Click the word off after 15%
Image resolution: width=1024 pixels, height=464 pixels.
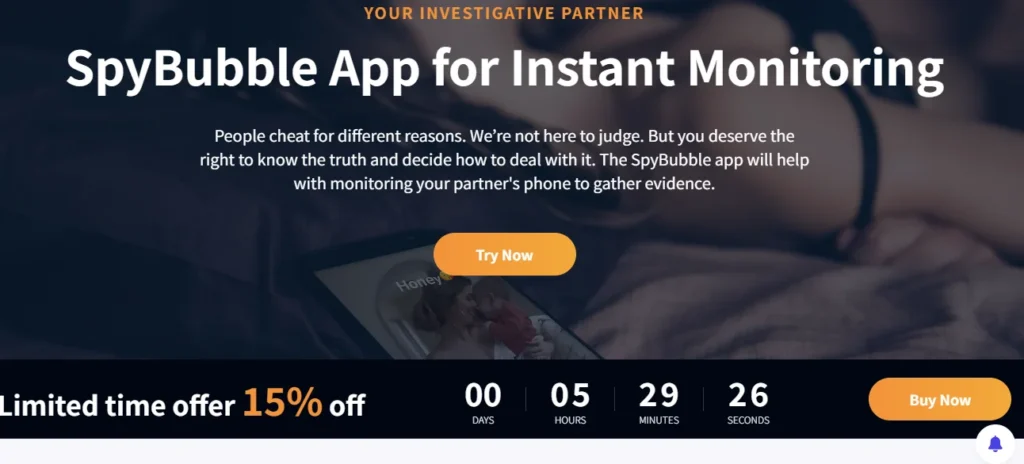coord(347,406)
